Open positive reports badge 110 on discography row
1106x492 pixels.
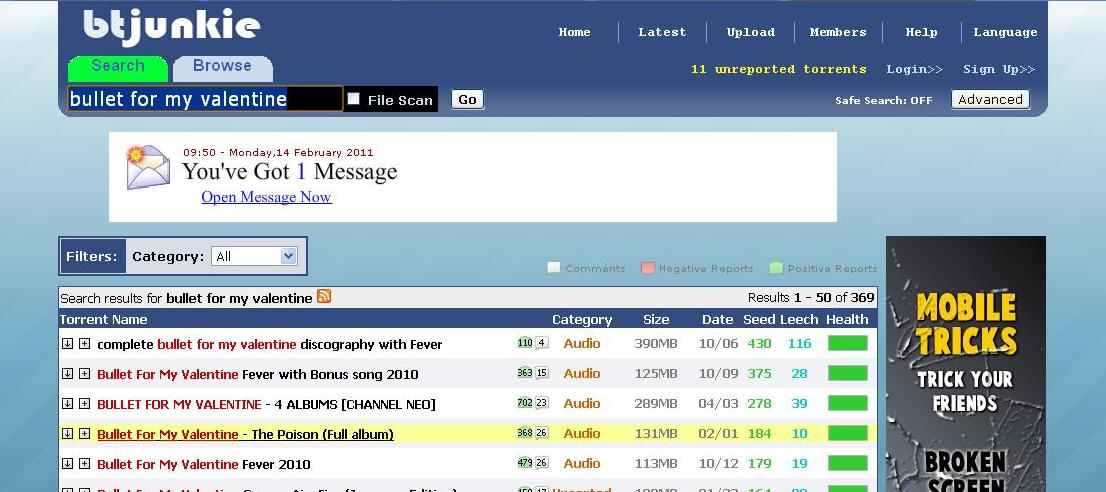point(525,343)
